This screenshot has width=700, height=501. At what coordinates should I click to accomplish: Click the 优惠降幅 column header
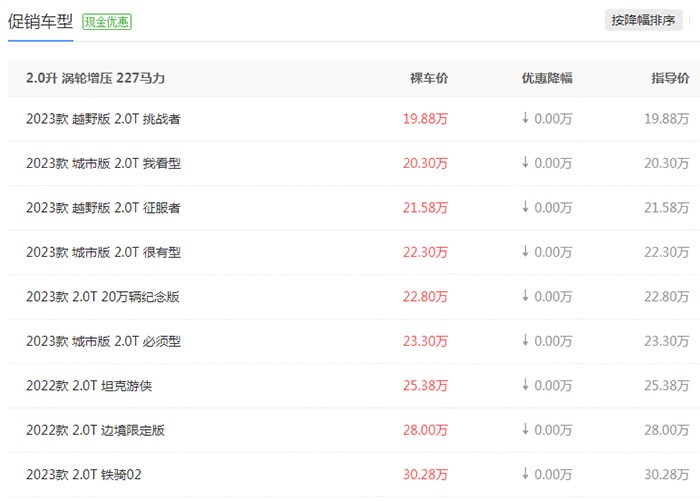click(x=547, y=78)
